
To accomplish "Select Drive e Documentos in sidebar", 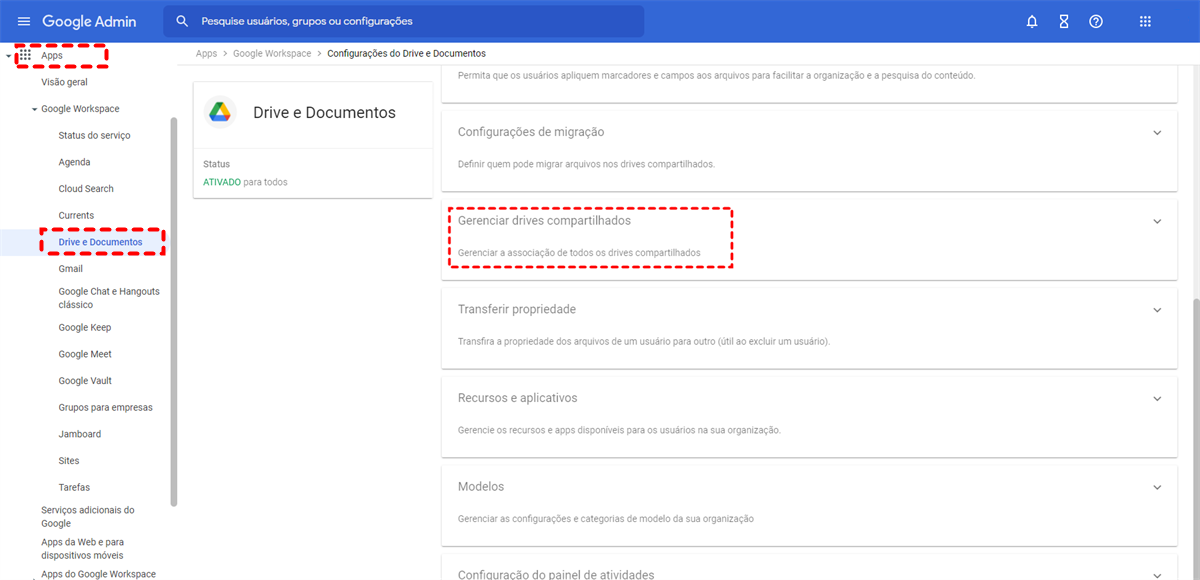I will click(x=100, y=242).
